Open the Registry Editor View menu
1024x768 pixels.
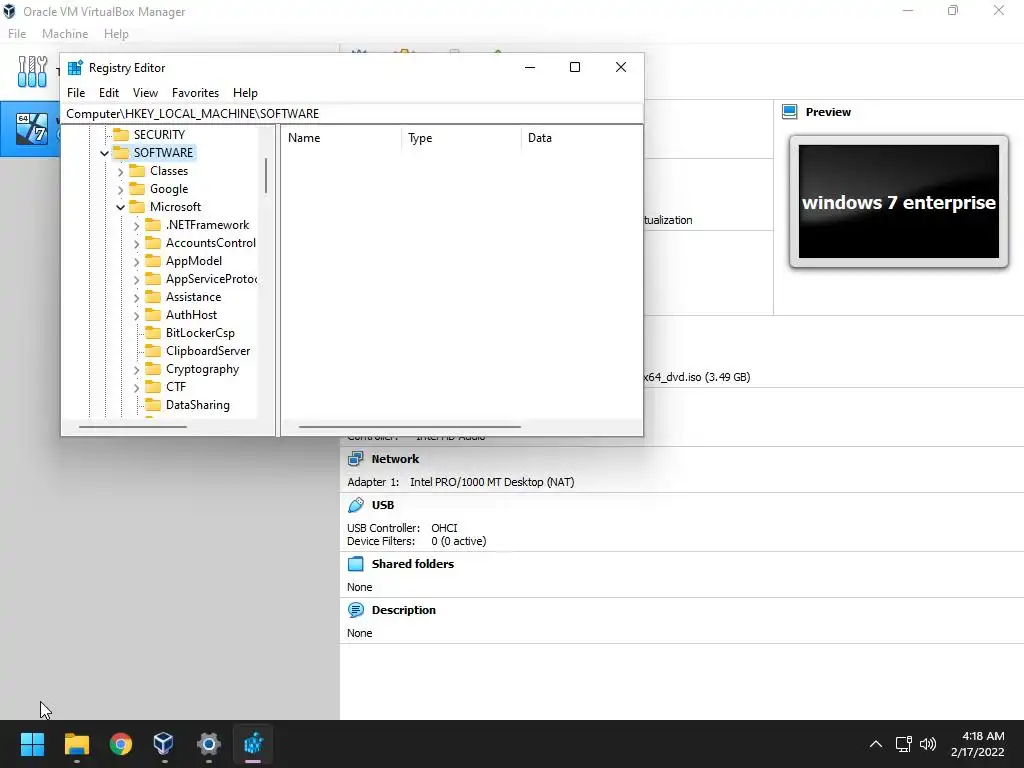point(145,93)
